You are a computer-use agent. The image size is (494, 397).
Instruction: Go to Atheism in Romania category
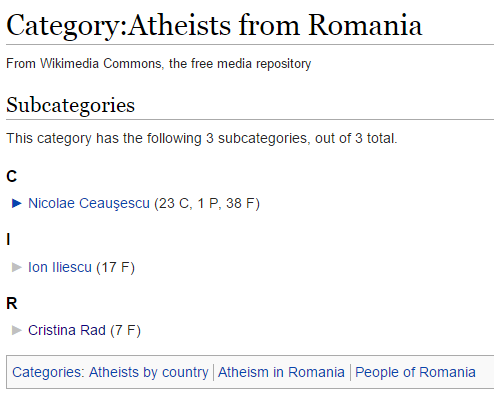[281, 372]
